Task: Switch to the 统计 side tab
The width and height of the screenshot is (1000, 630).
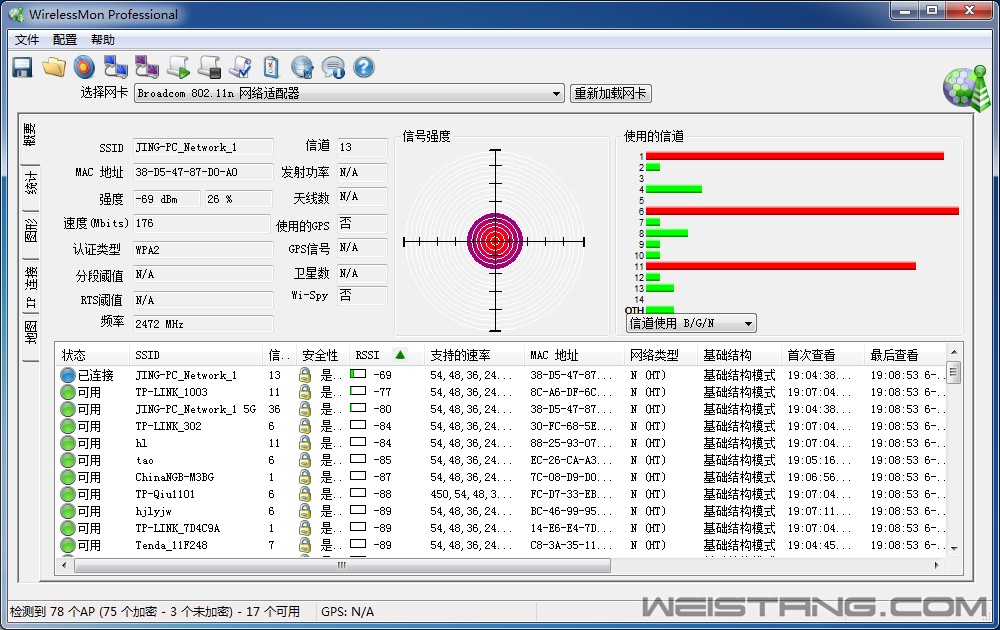Action: [x=30, y=183]
